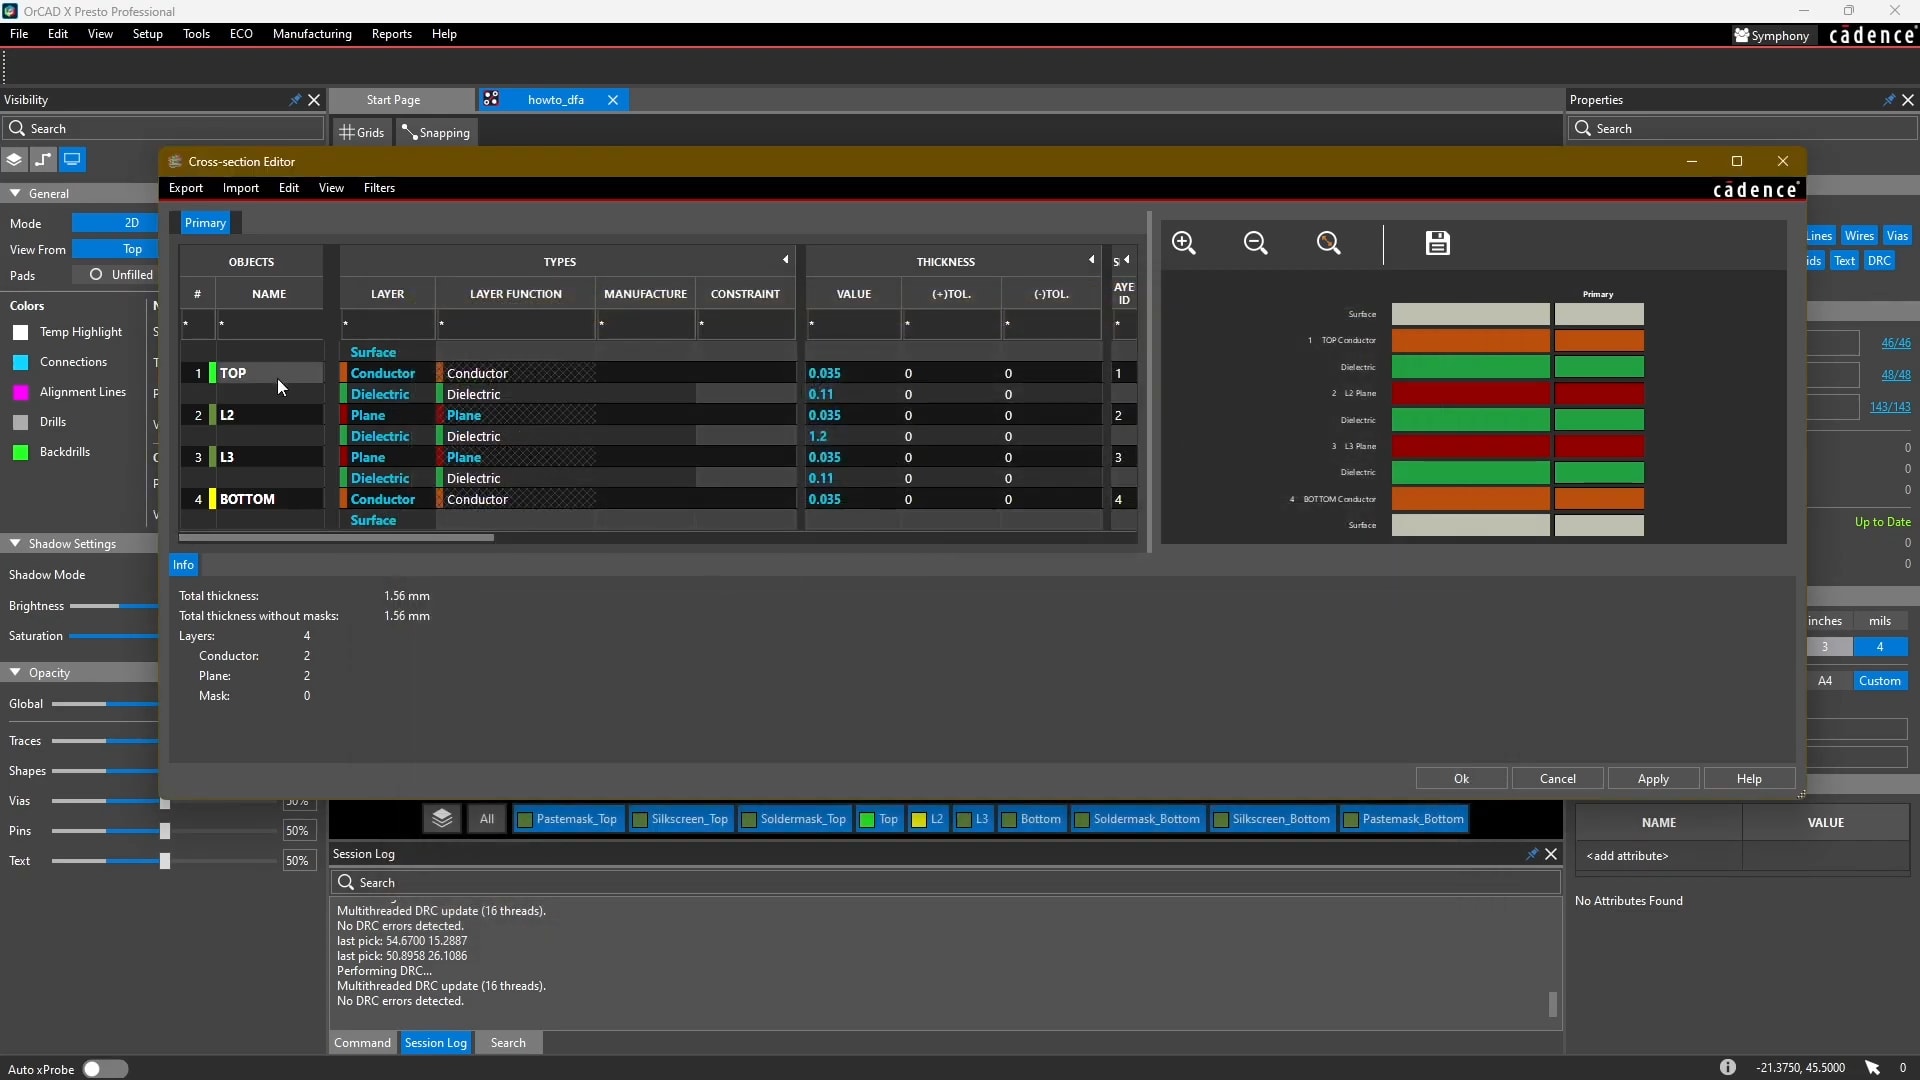
Task: Toggle L3 layer visibility
Action: click(972, 819)
